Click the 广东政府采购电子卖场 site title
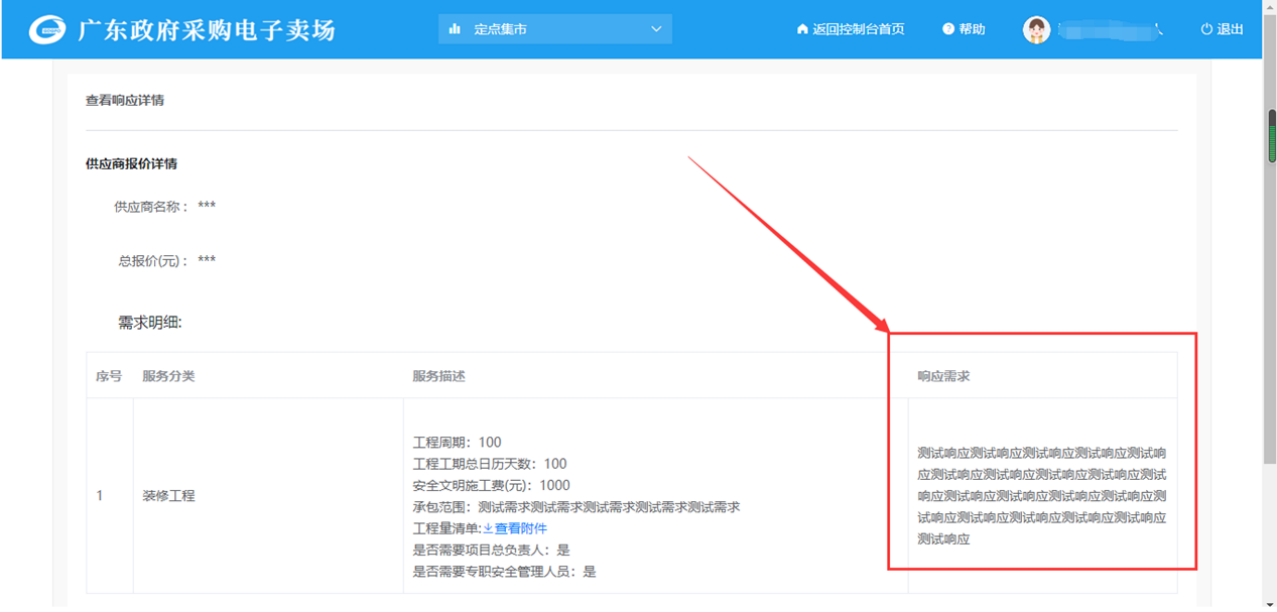 pos(206,30)
